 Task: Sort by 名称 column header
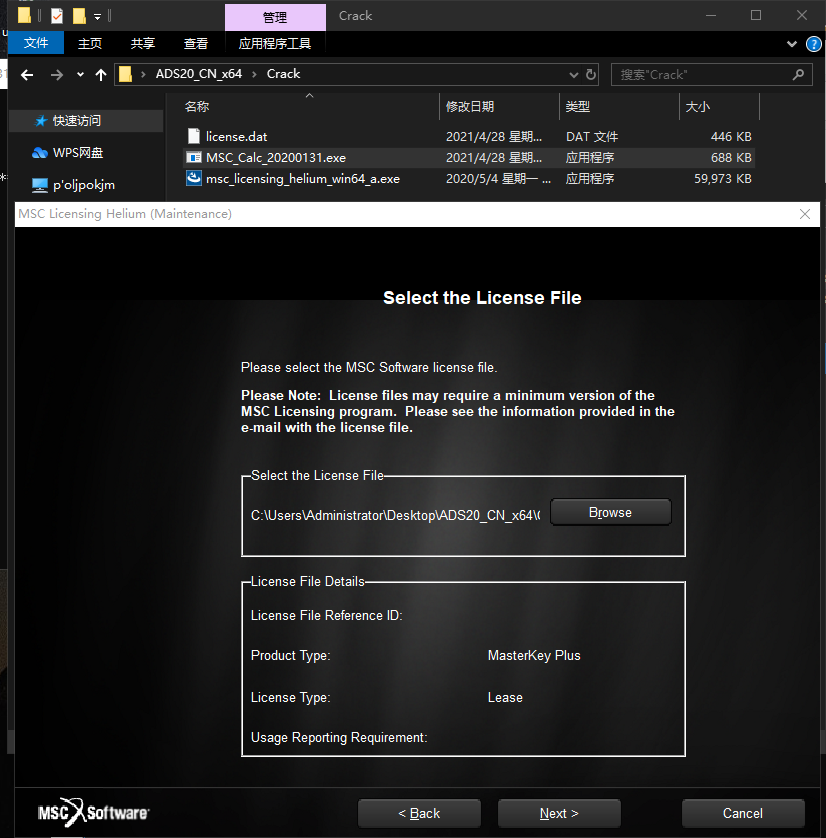click(197, 106)
